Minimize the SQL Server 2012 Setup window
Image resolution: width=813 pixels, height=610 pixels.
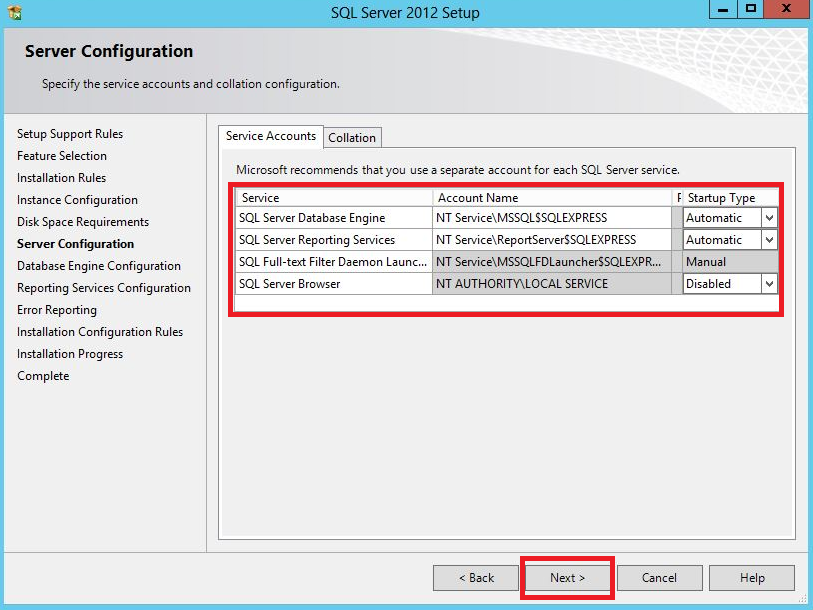click(x=723, y=9)
